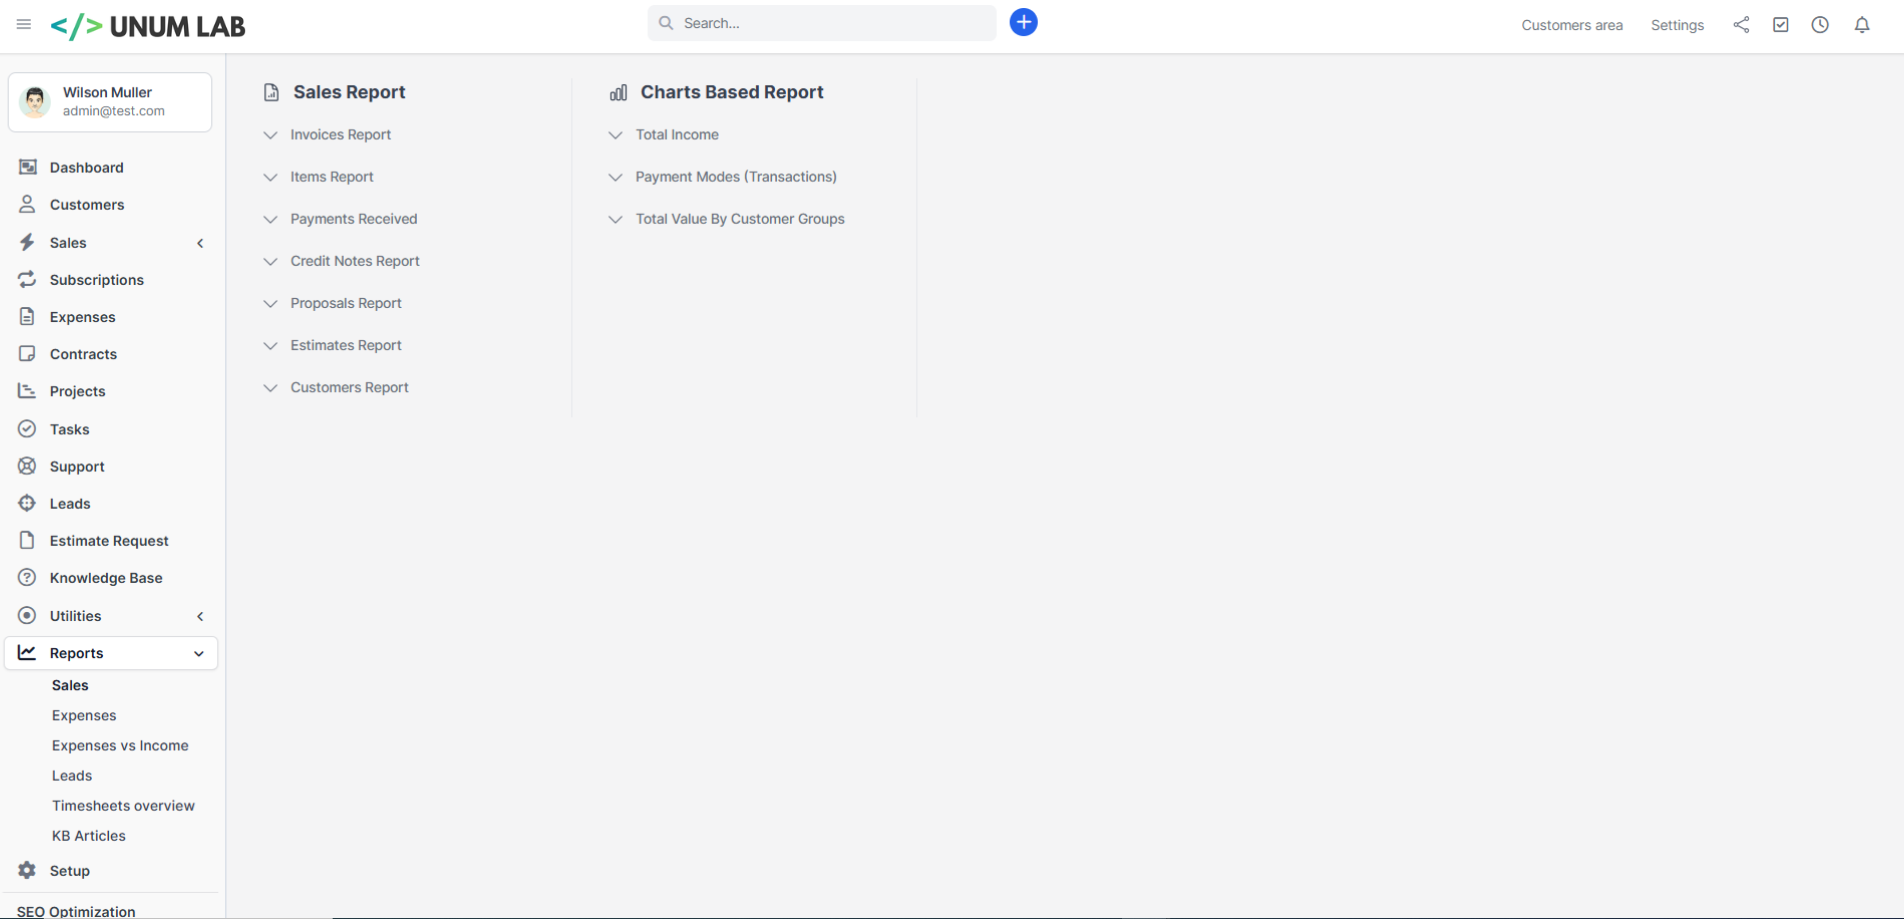Open the Total Income chart link

[x=677, y=134]
